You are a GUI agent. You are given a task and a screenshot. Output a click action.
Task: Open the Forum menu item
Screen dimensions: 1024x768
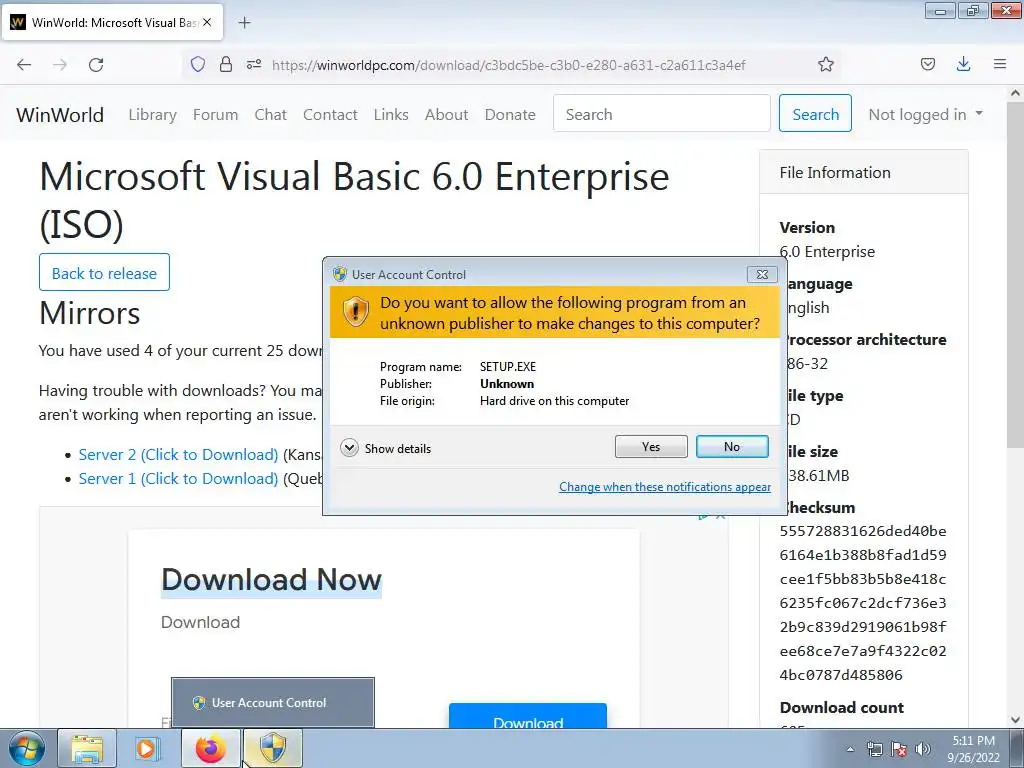click(216, 114)
